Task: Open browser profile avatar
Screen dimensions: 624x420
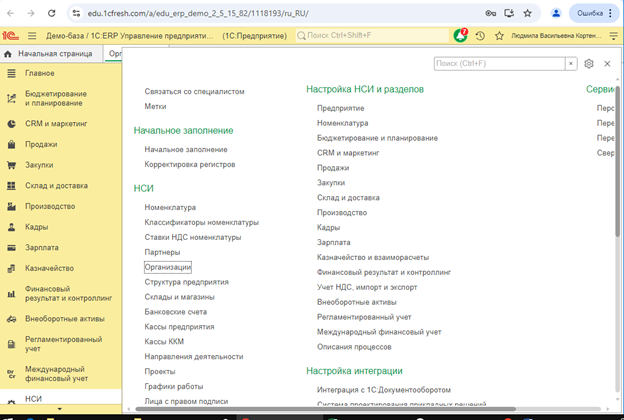Action: click(556, 13)
